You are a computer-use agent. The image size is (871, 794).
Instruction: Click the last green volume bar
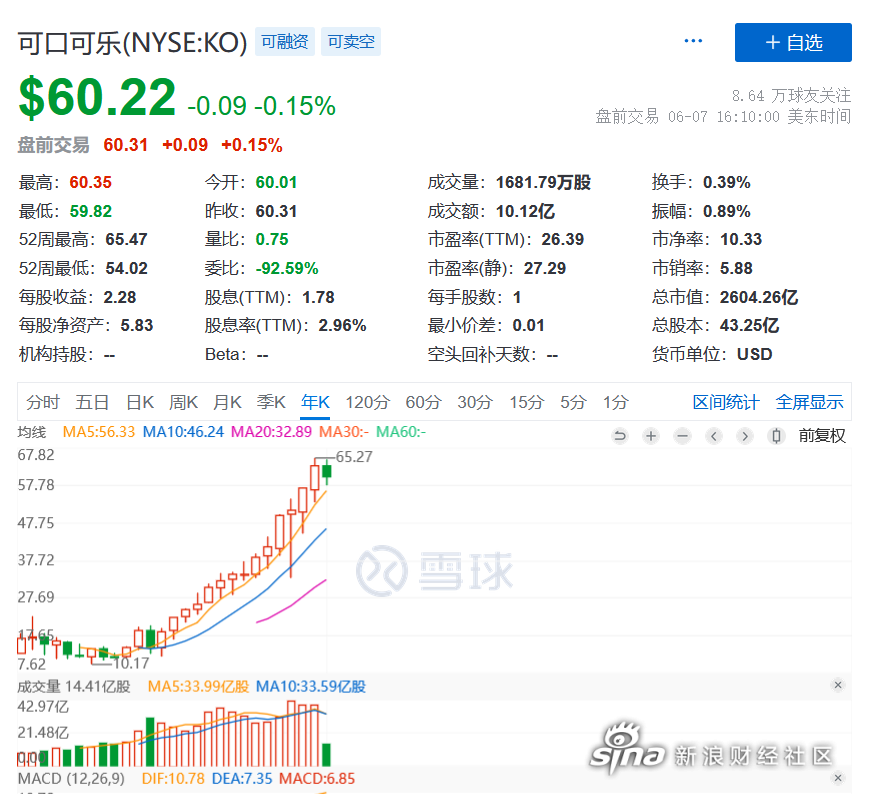pos(327,755)
